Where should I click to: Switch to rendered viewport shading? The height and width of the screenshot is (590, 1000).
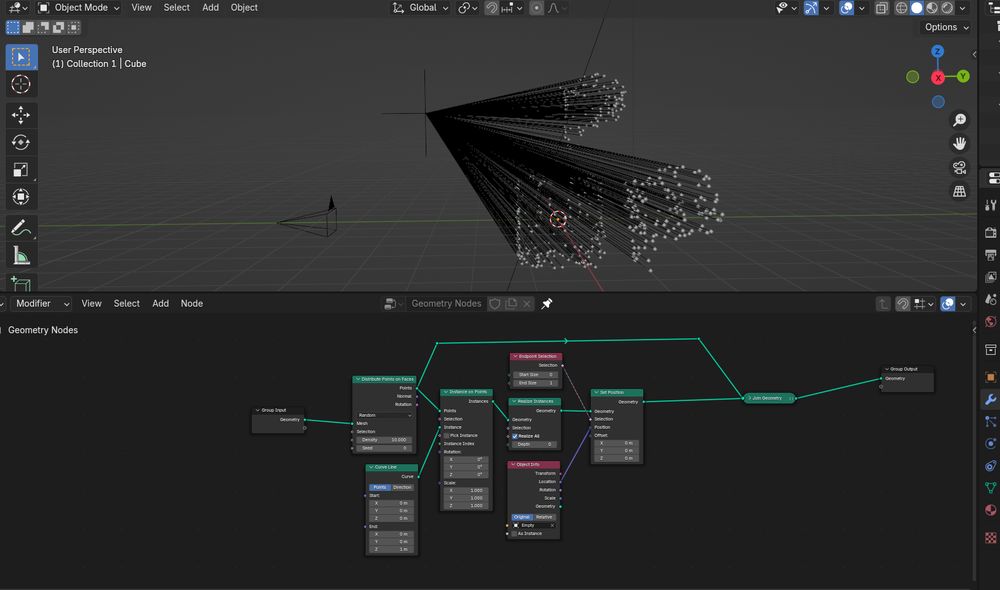pyautogui.click(x=948, y=8)
